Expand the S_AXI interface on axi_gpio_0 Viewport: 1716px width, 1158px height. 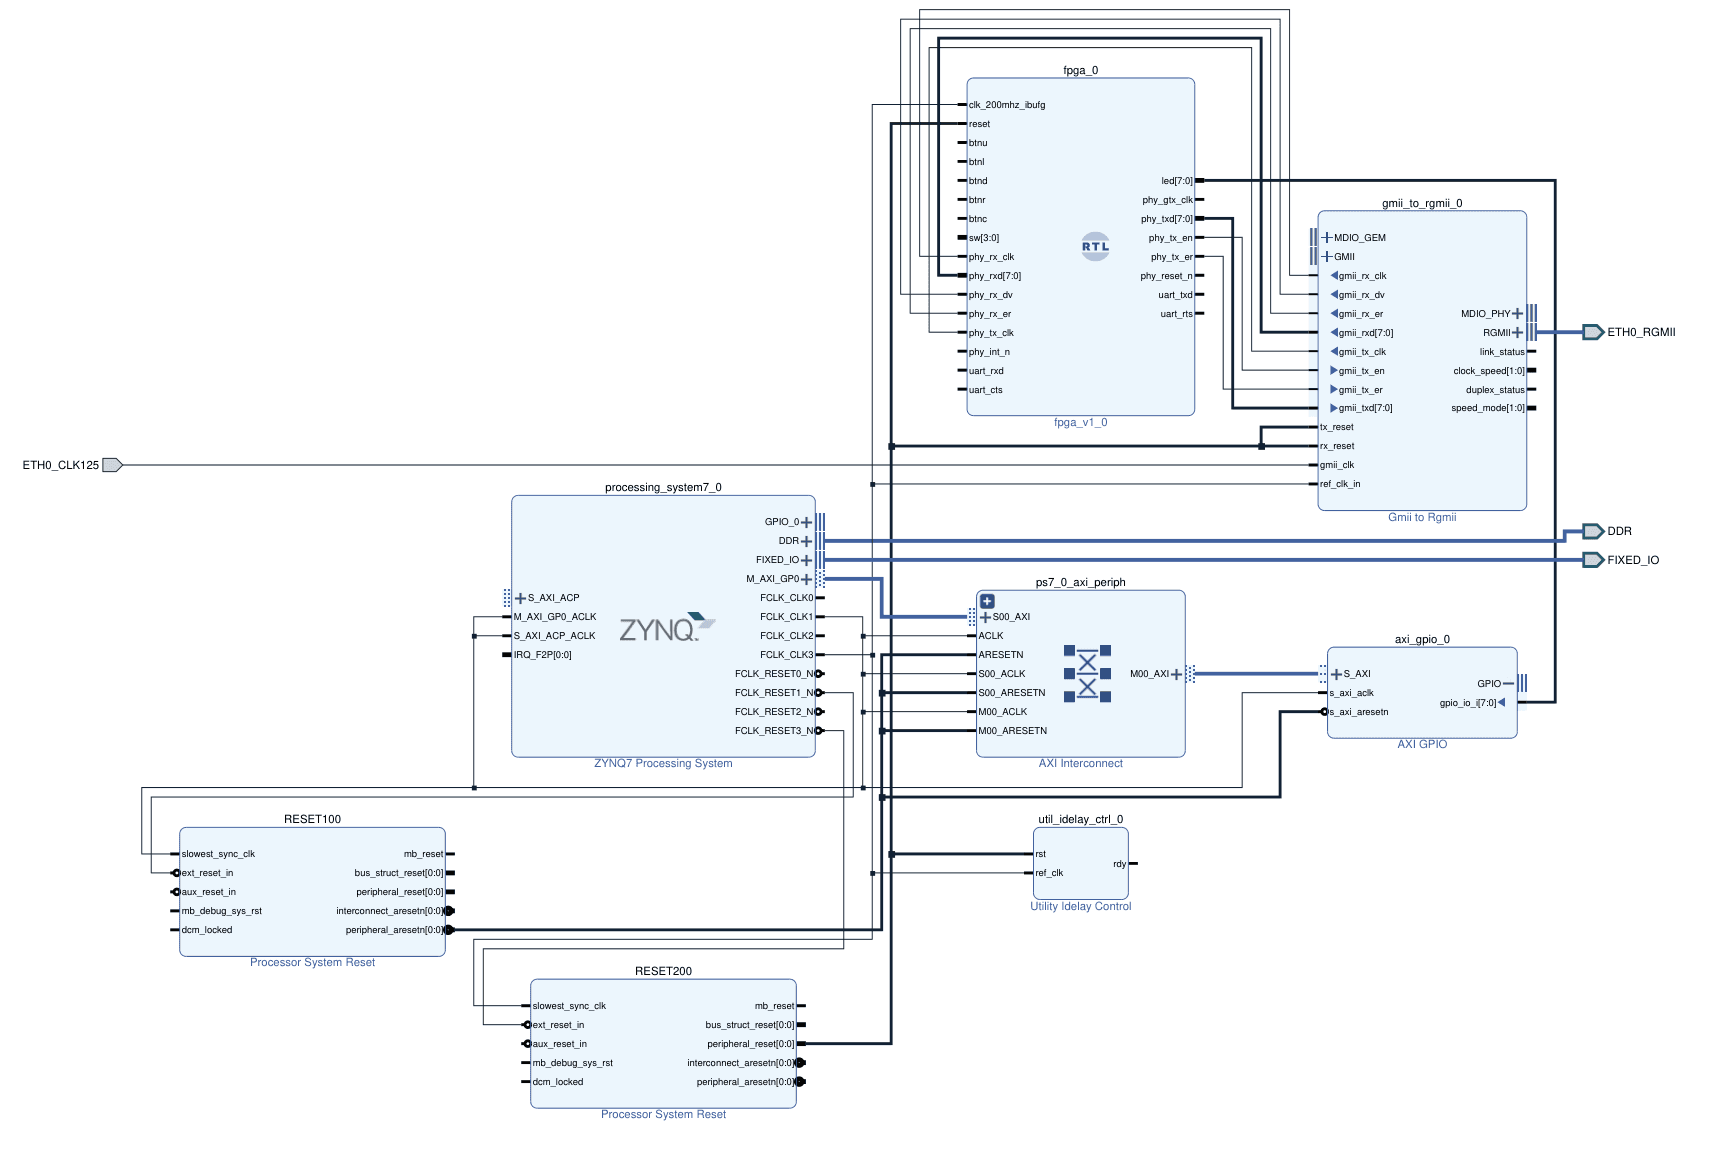coord(1336,674)
